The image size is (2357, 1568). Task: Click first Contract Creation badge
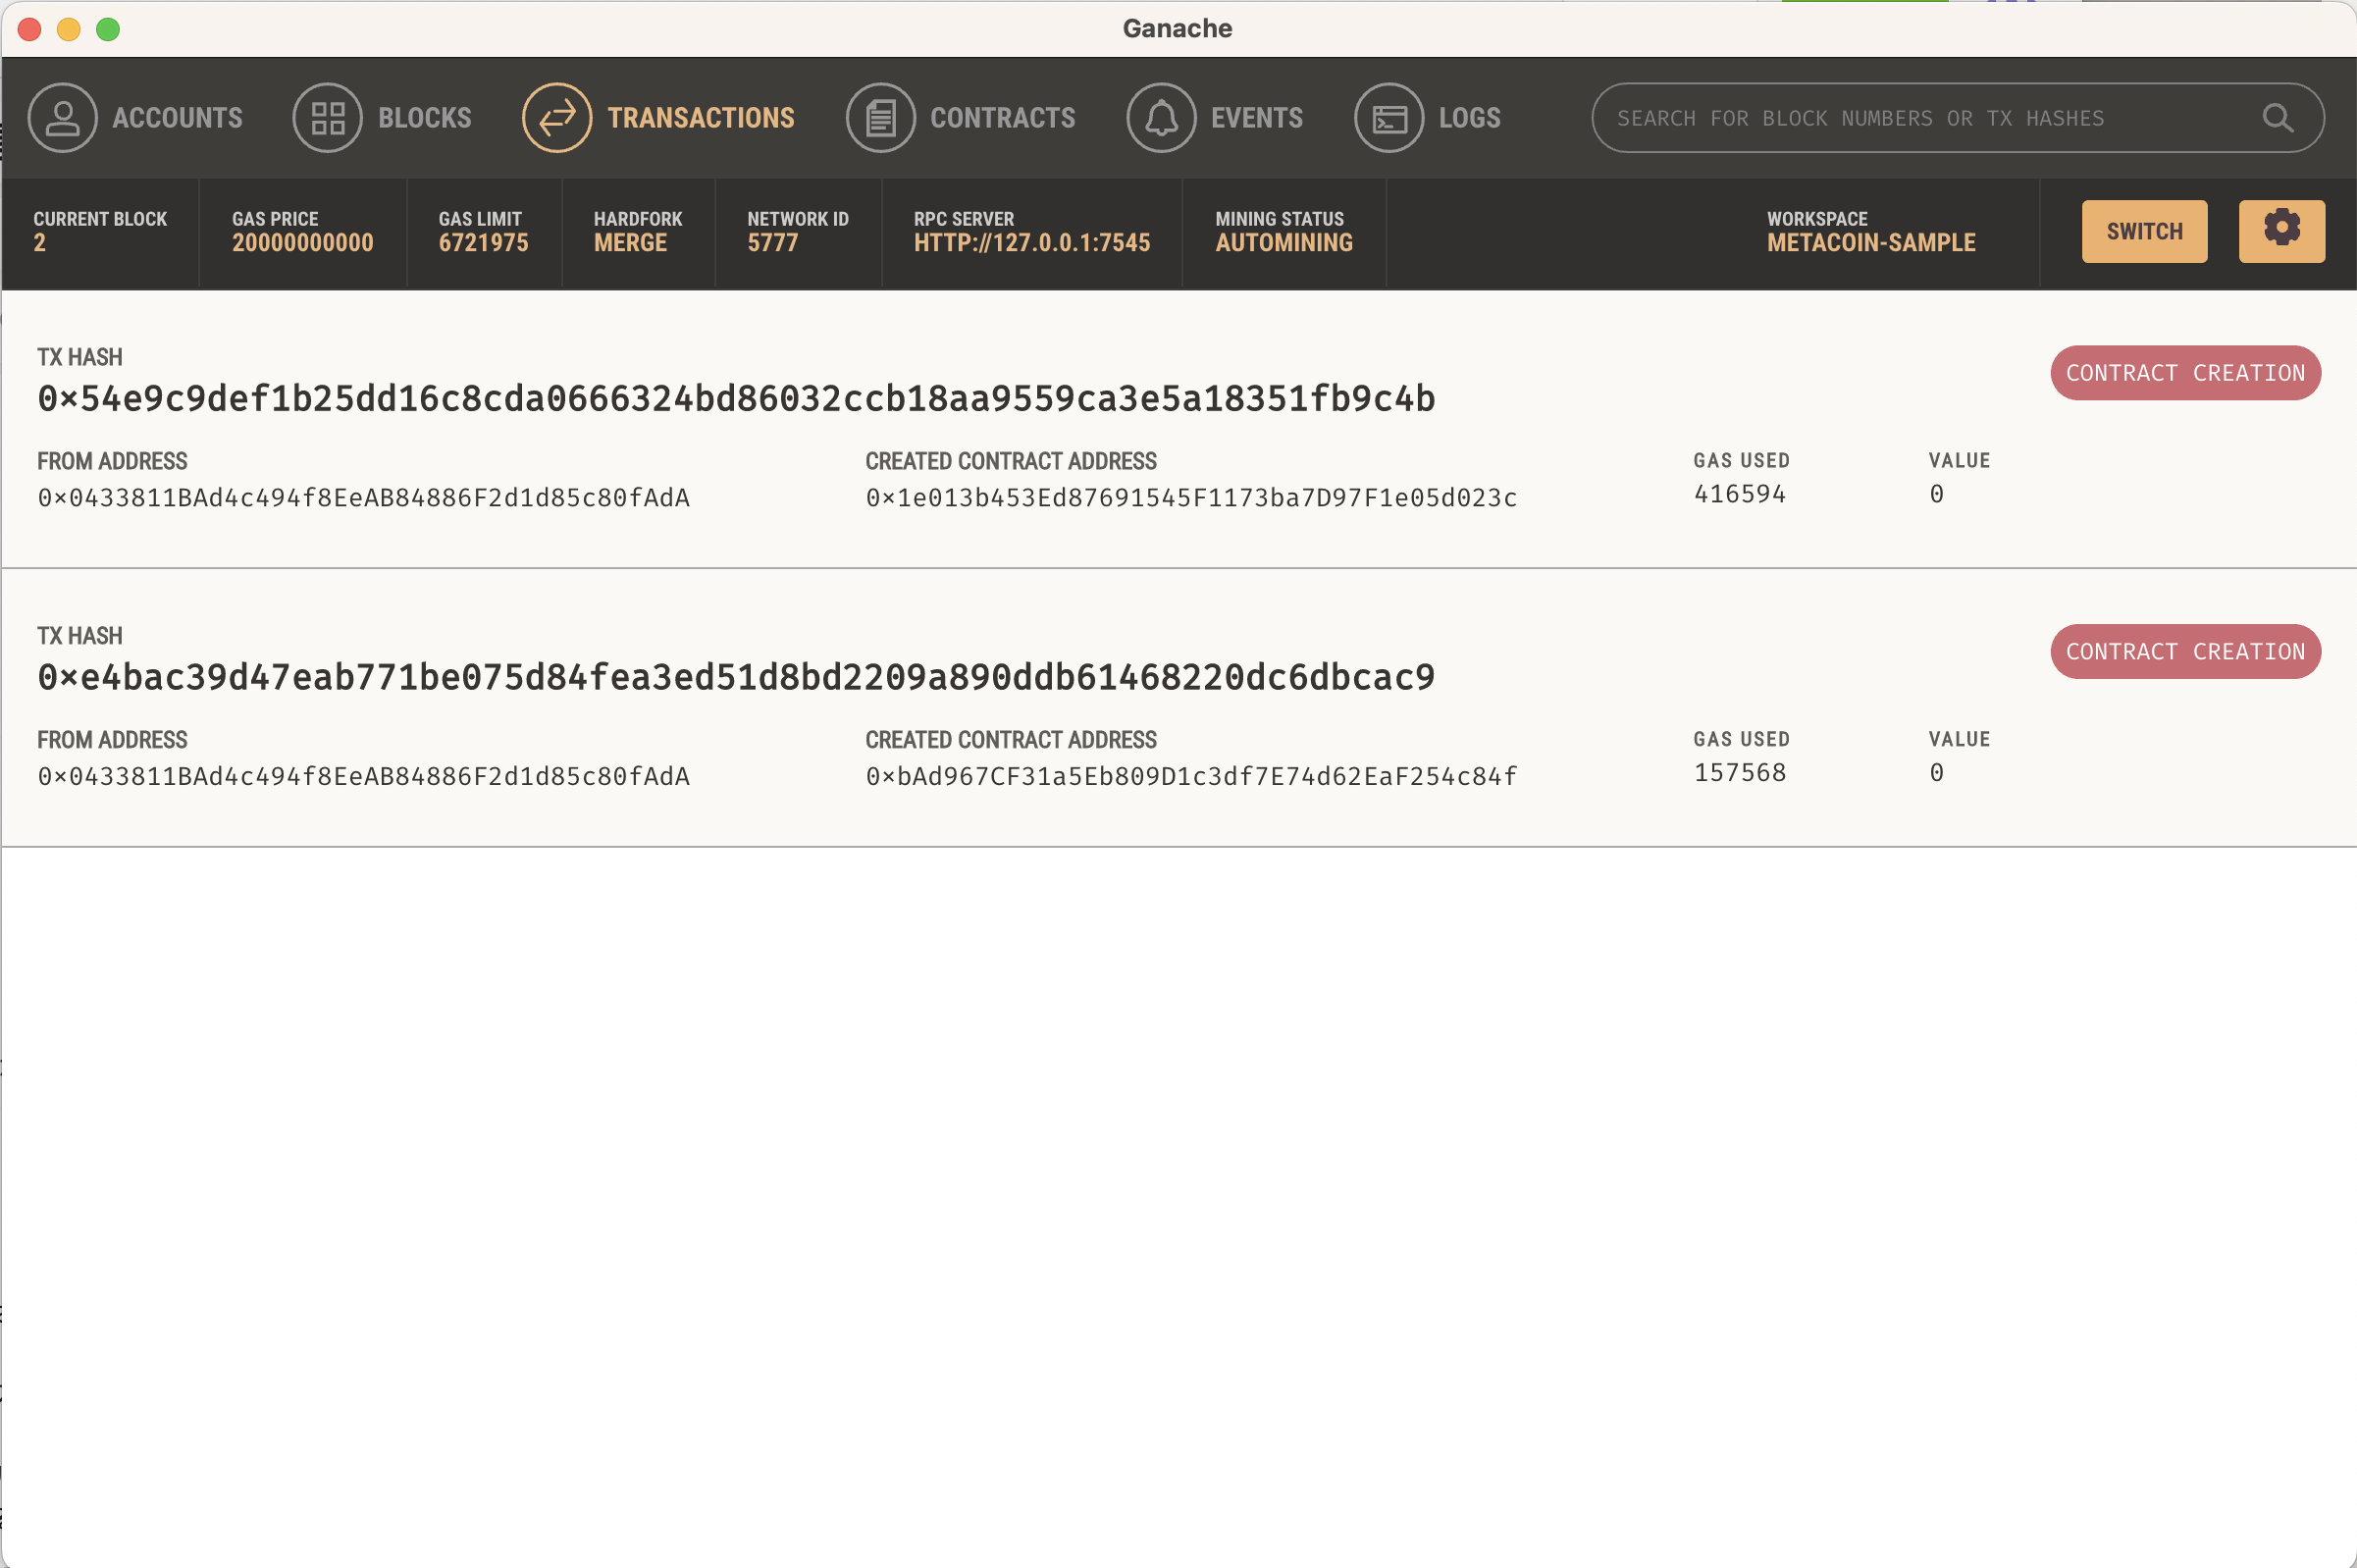click(x=2185, y=373)
